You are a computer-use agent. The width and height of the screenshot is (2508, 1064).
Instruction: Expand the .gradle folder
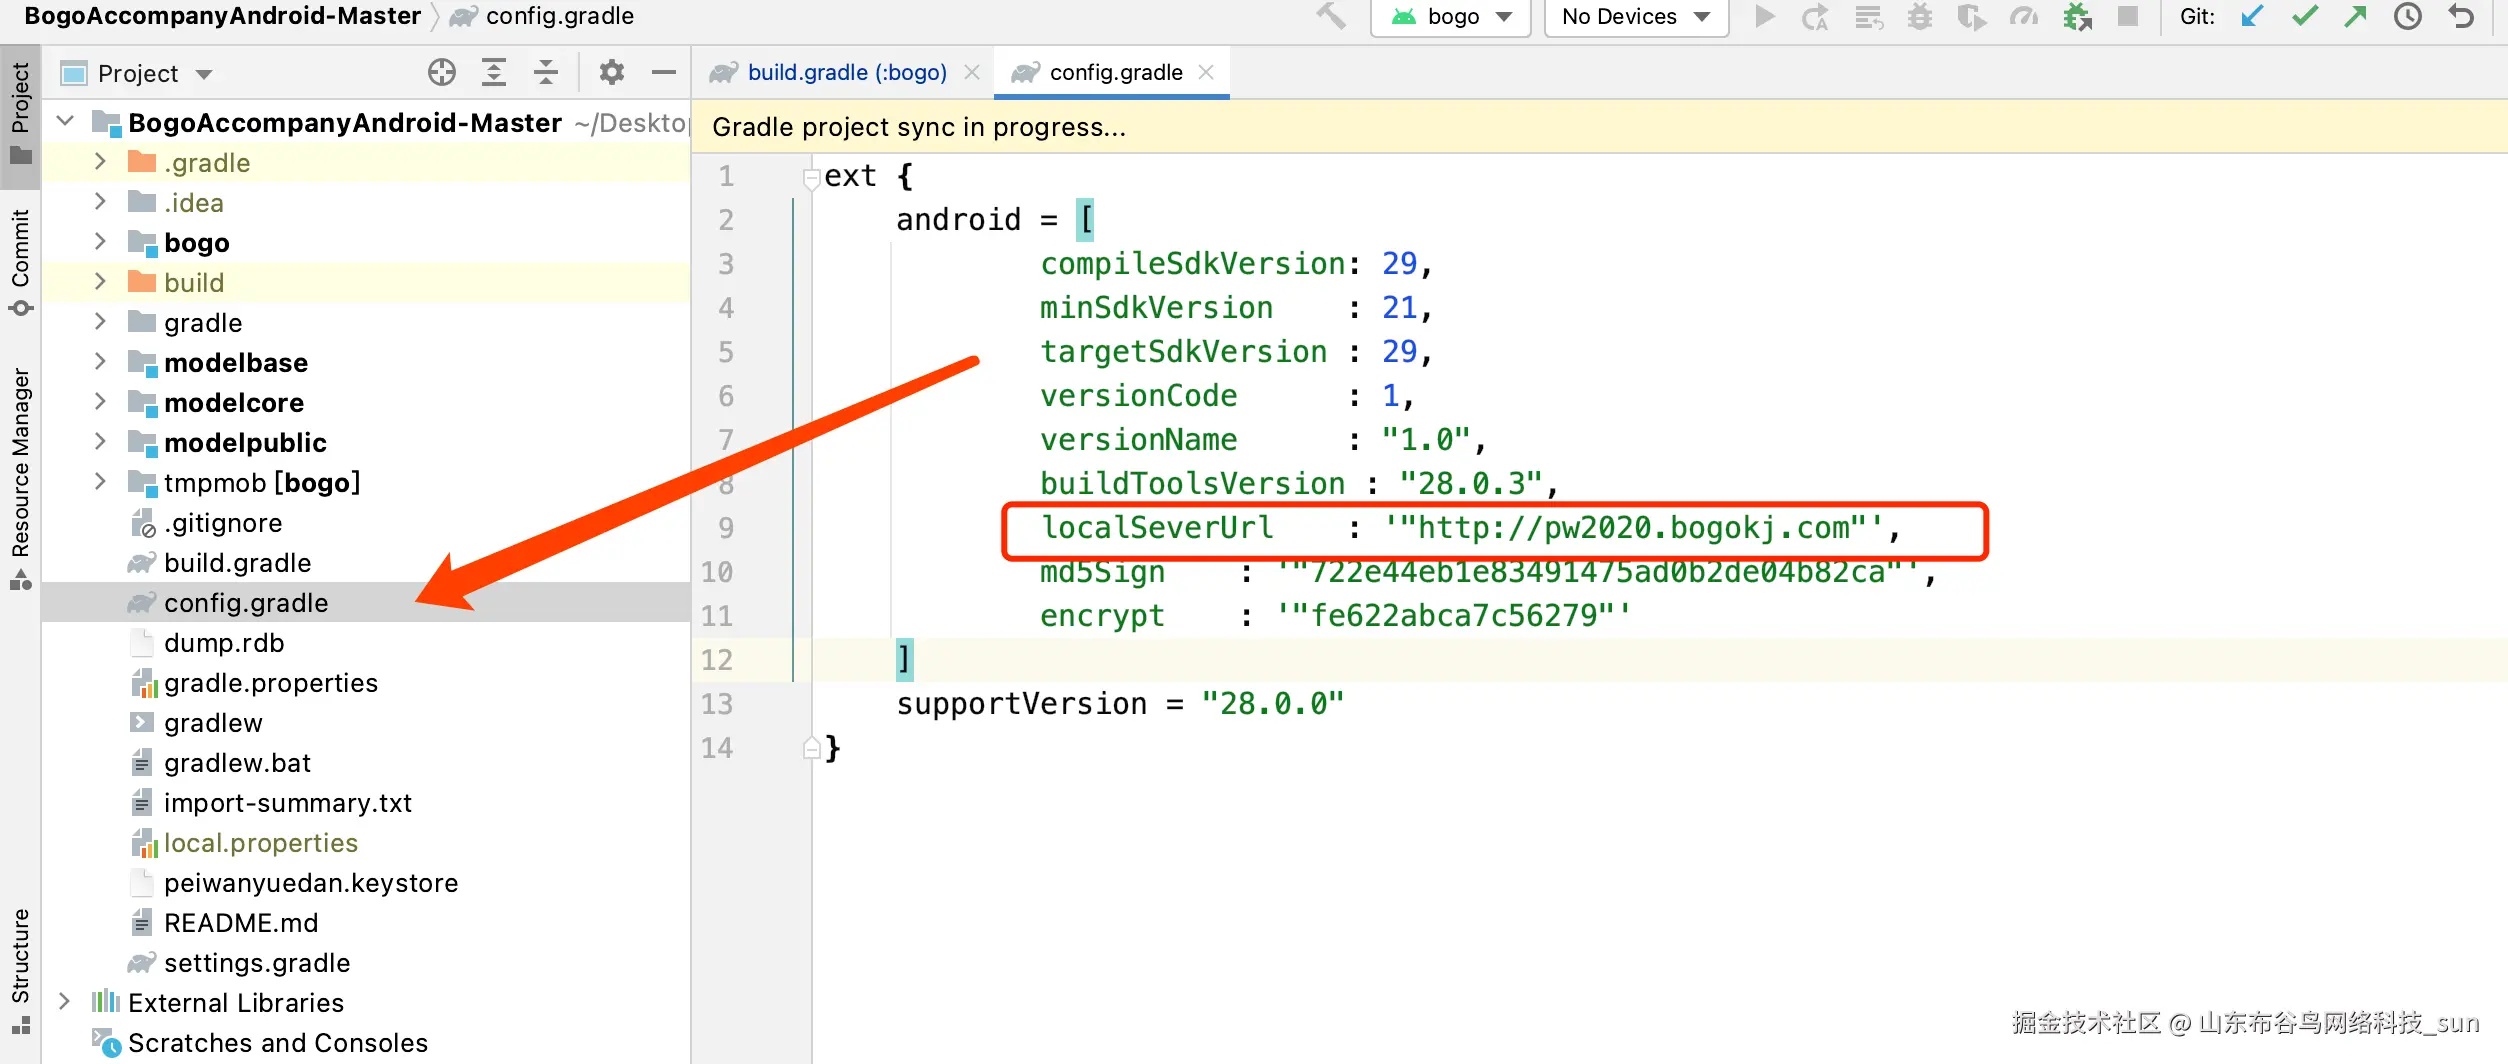pos(99,162)
